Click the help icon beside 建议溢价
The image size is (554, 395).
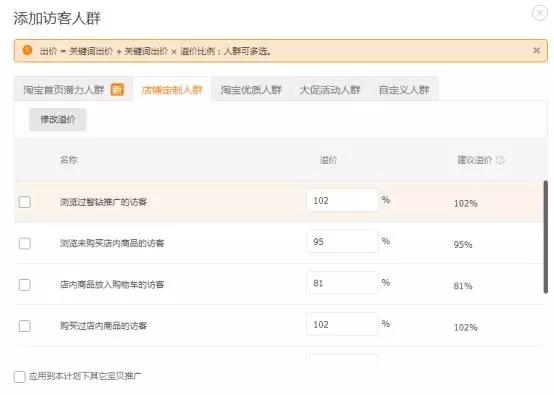(500, 160)
